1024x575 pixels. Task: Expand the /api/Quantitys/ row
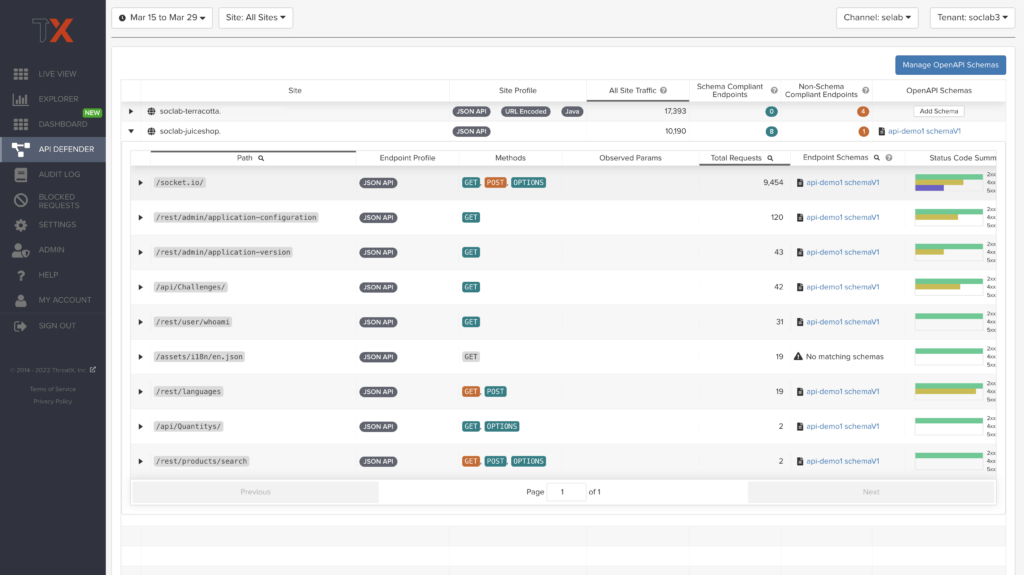pos(140,427)
